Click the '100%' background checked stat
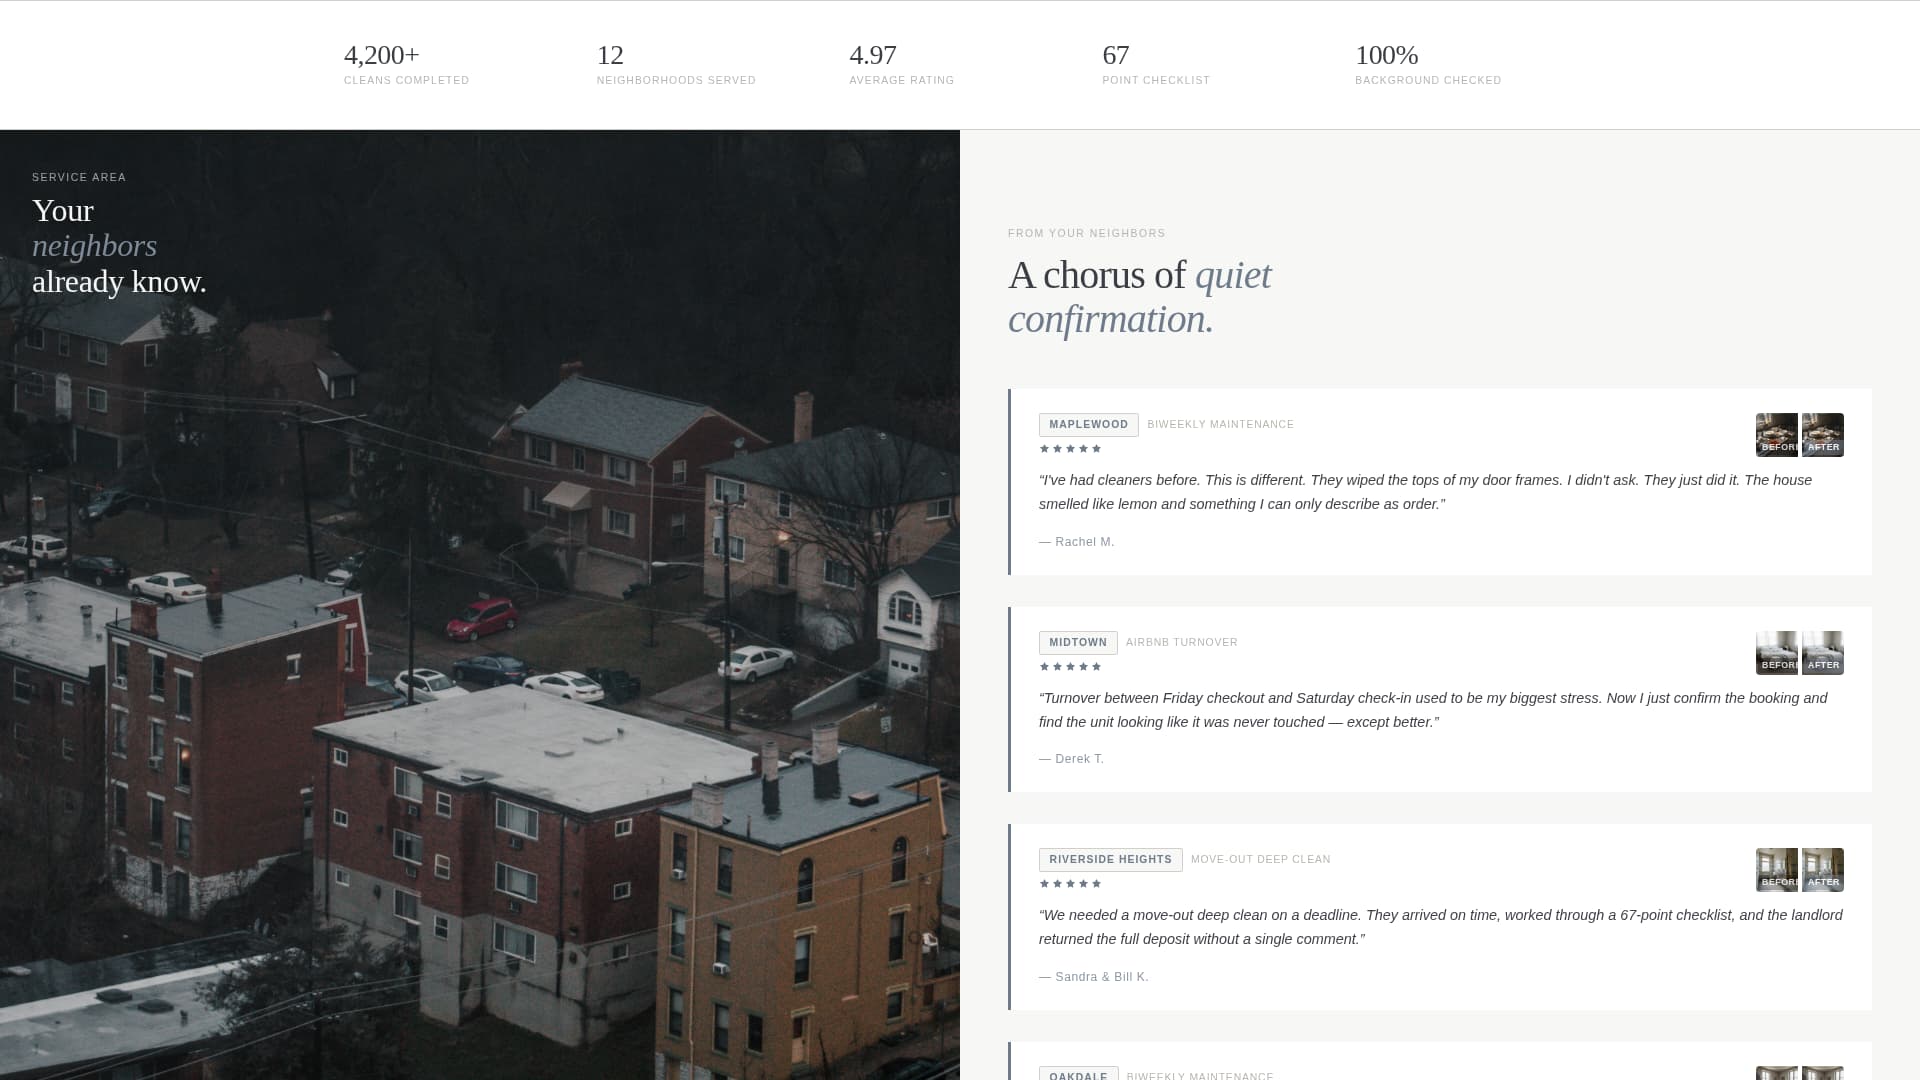 click(x=1387, y=55)
